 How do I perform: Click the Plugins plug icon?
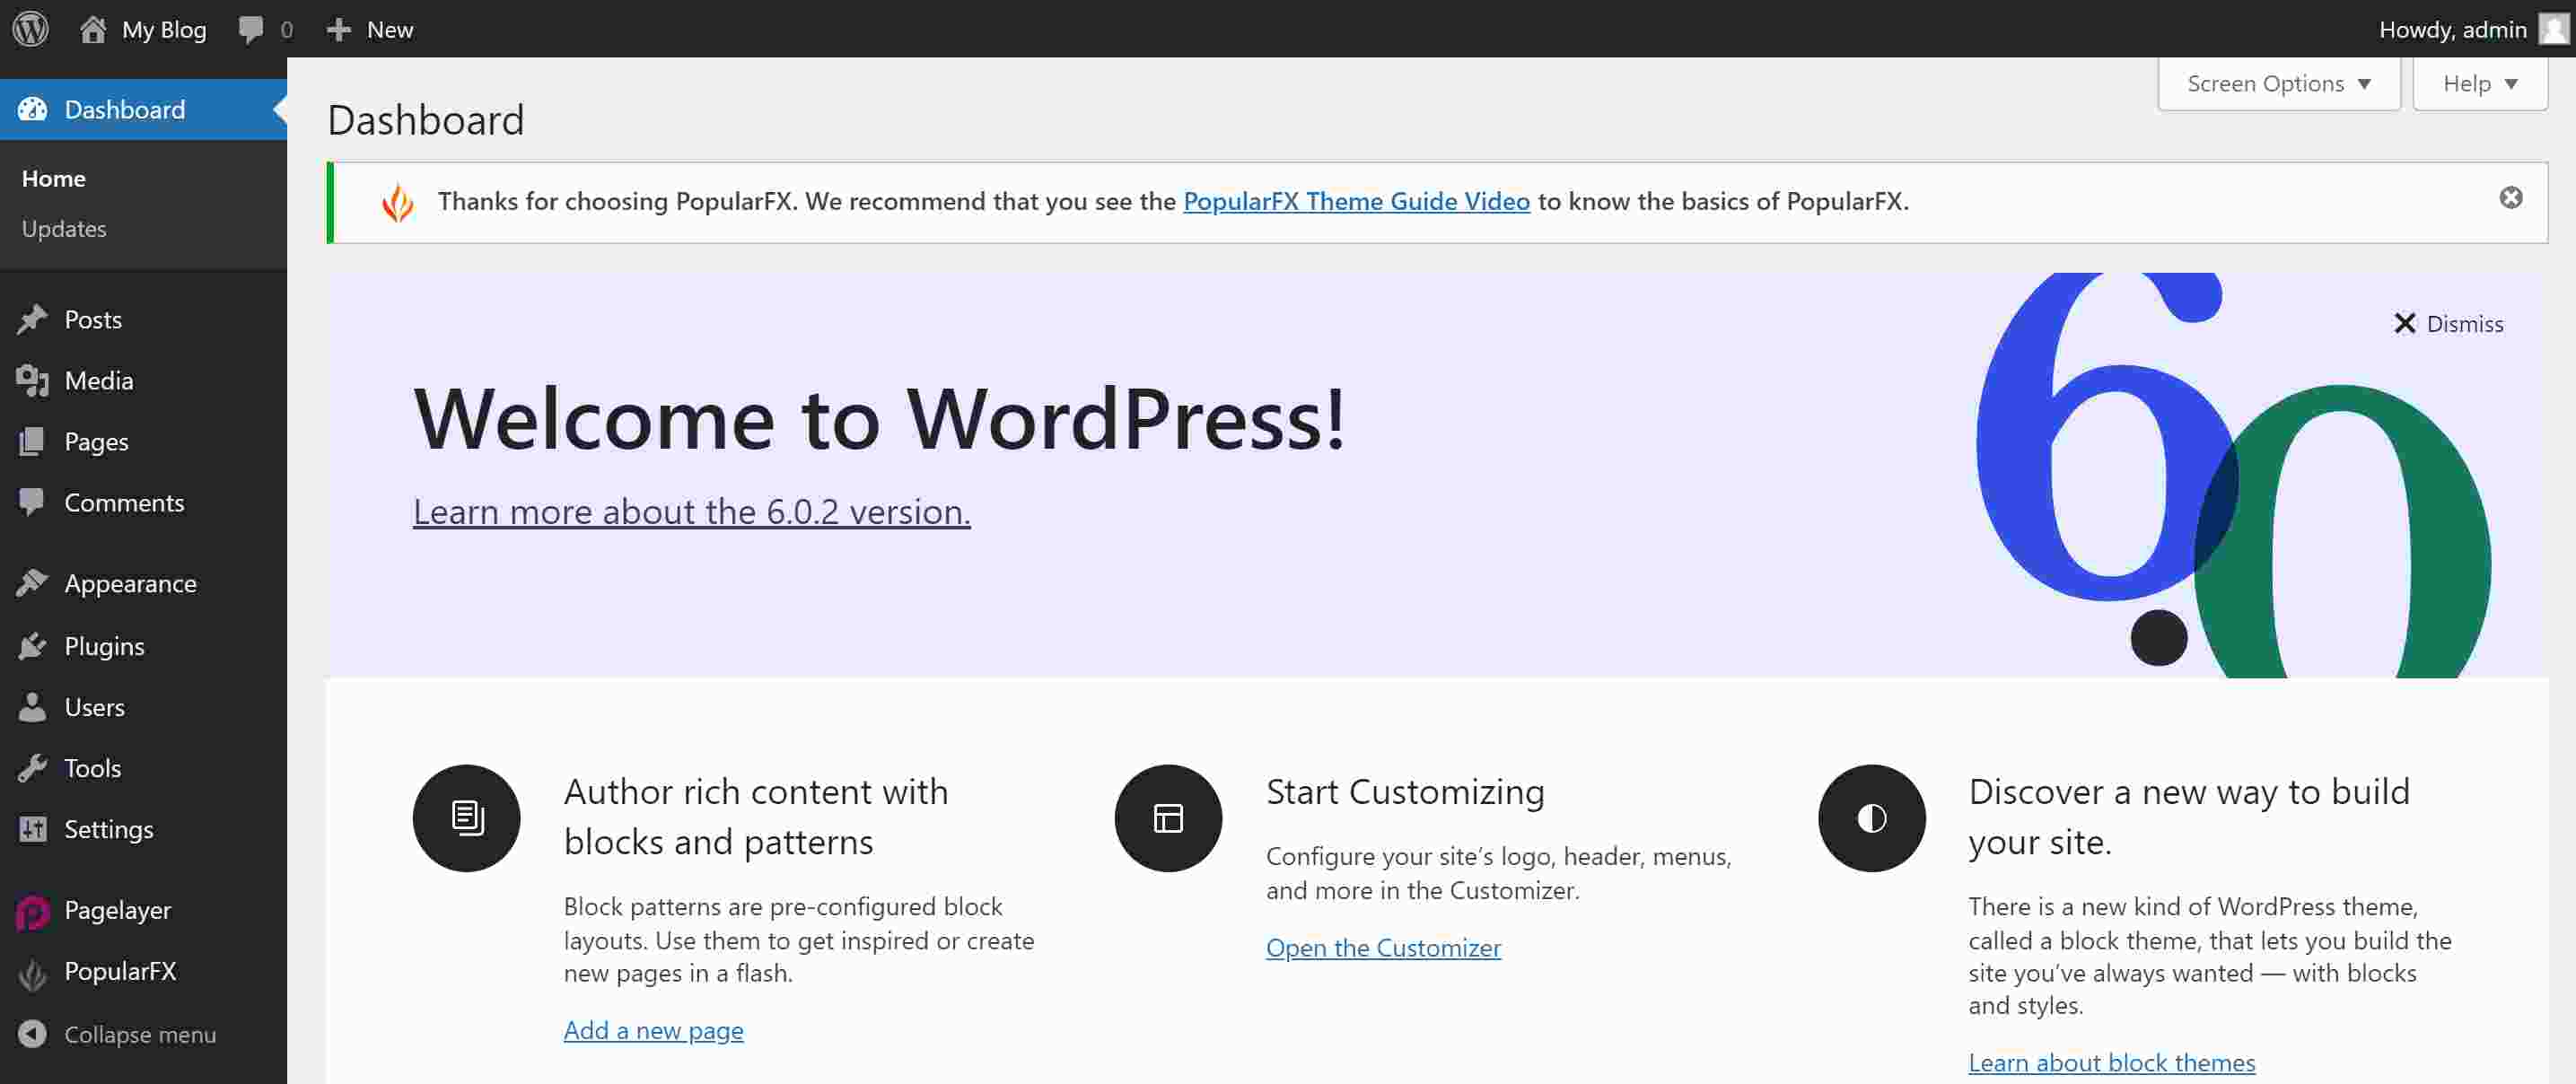pos(32,646)
